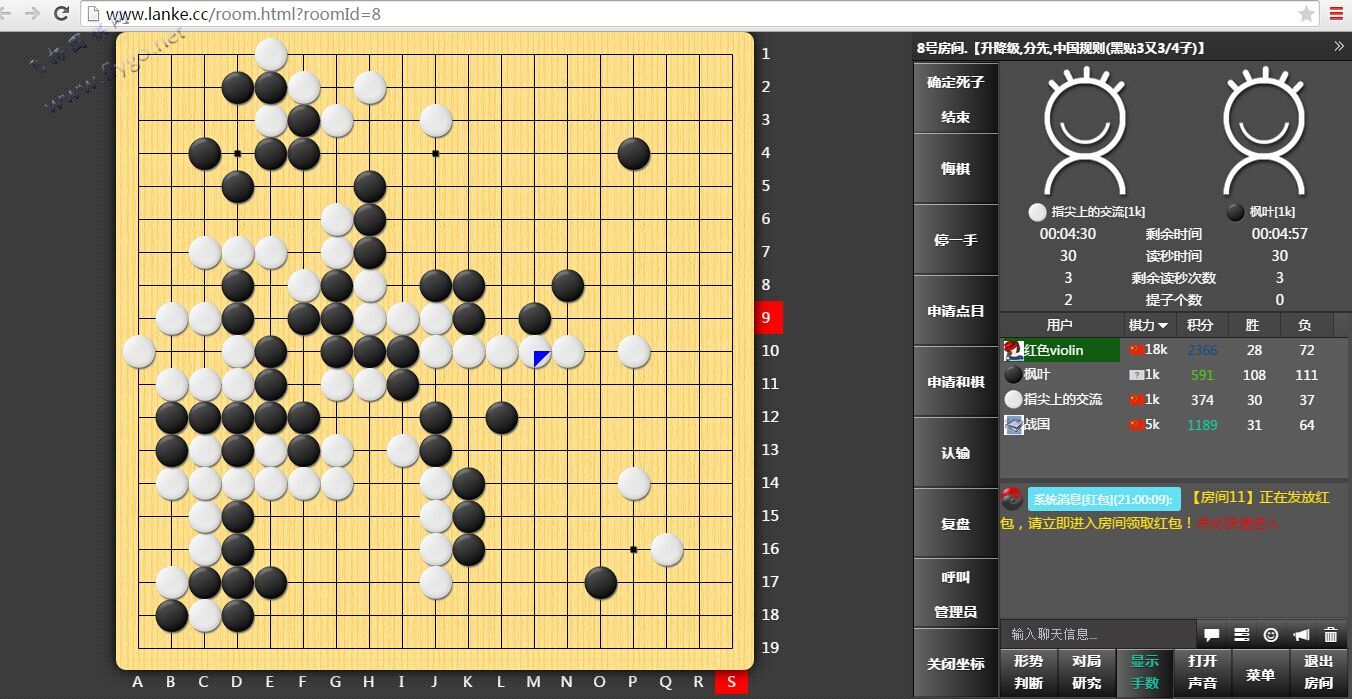This screenshot has width=1352, height=699.
Task: Toggle 显示手数 move numbers display
Action: click(1144, 672)
